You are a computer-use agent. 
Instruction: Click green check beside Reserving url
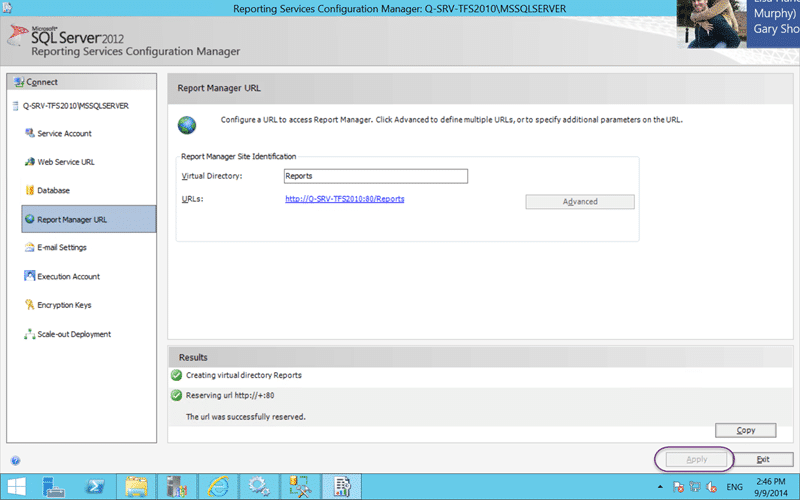(177, 395)
